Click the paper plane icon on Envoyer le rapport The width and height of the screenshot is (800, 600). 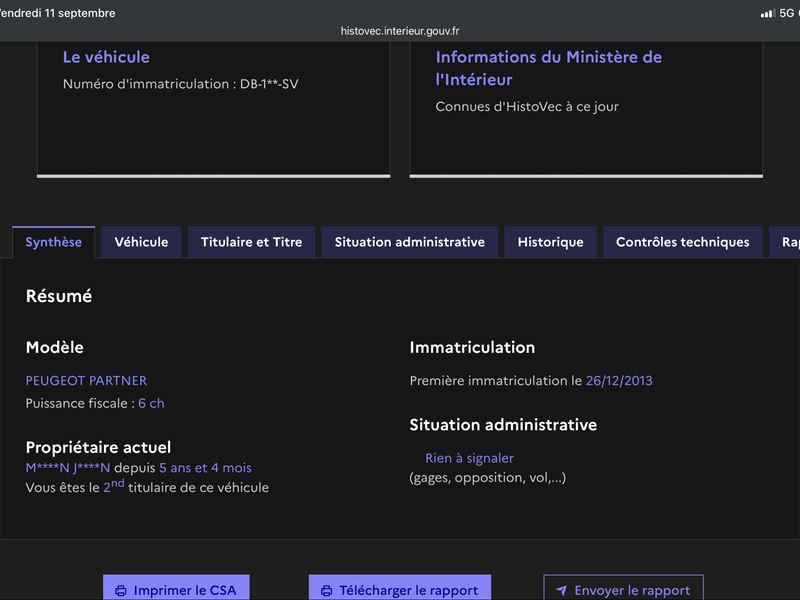coord(562,590)
